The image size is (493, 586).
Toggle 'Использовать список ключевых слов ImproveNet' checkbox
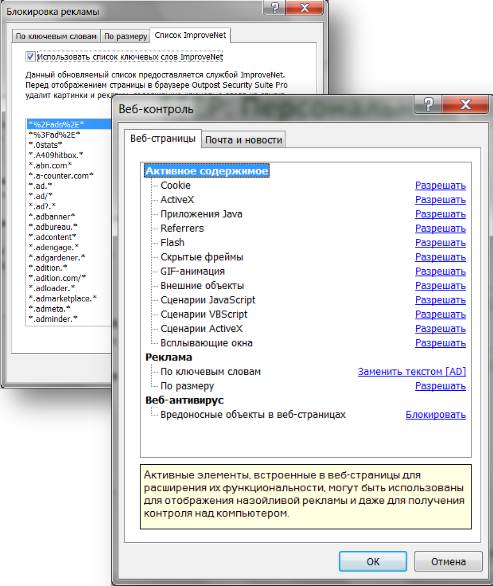pos(30,57)
